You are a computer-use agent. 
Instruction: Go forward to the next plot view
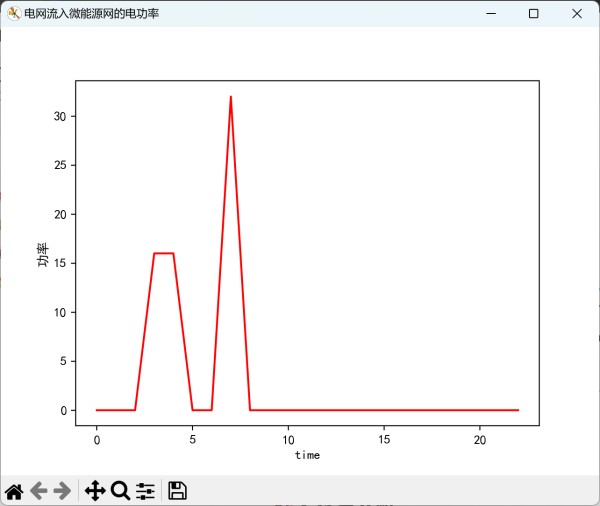[62, 490]
